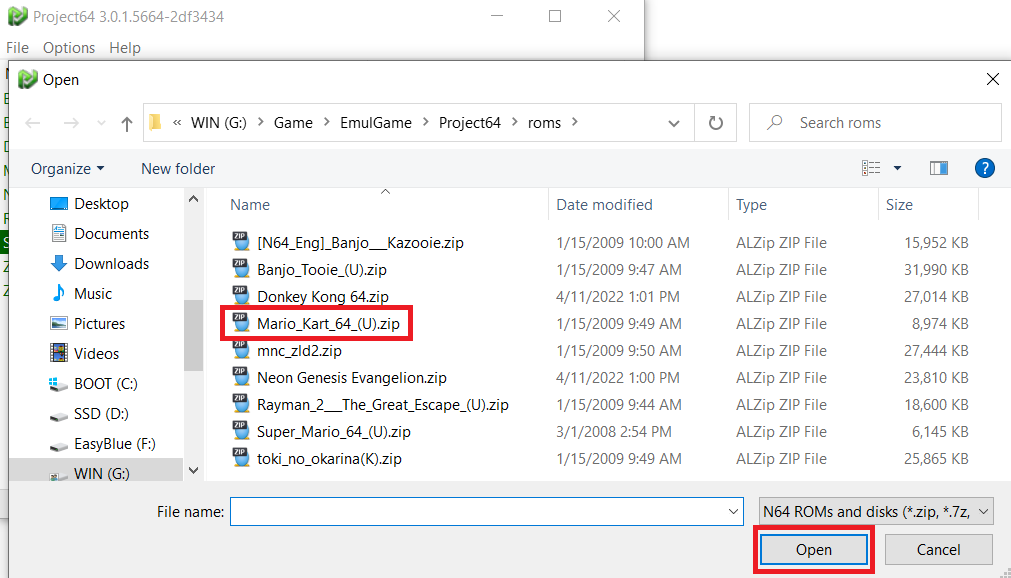The image size is (1011, 578).
Task: Select mnc_zld2.zip zip icon
Action: [x=241, y=350]
